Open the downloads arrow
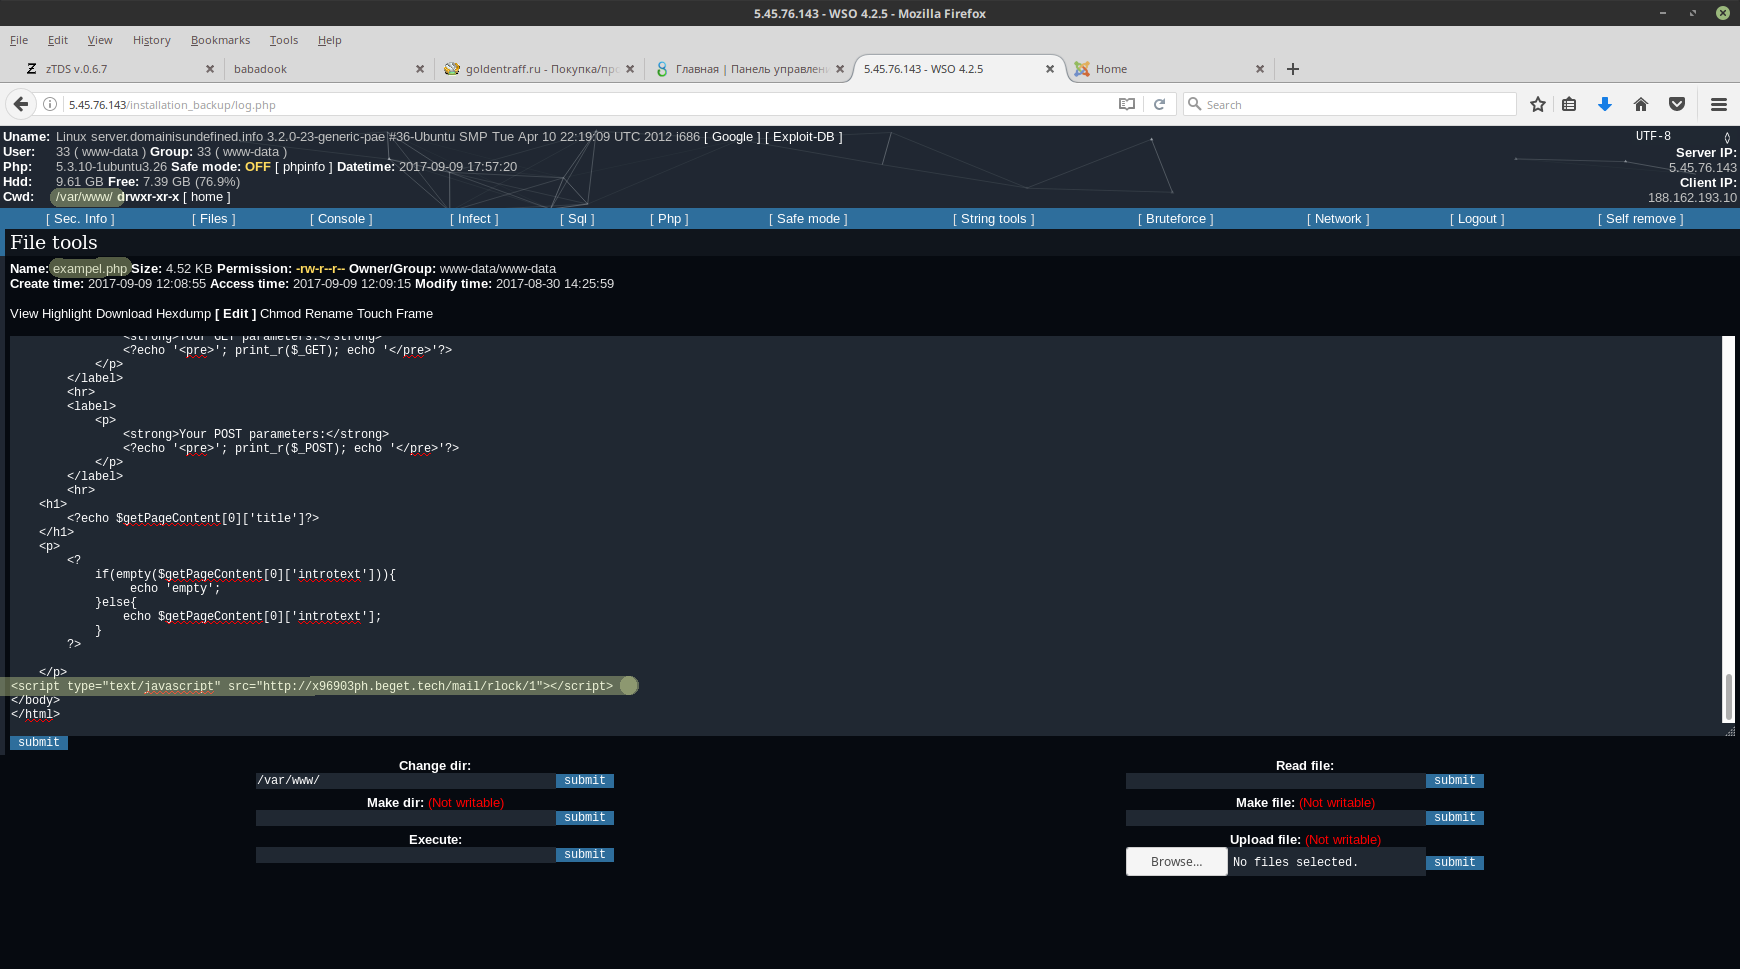Viewport: 1740px width, 969px height. point(1605,104)
